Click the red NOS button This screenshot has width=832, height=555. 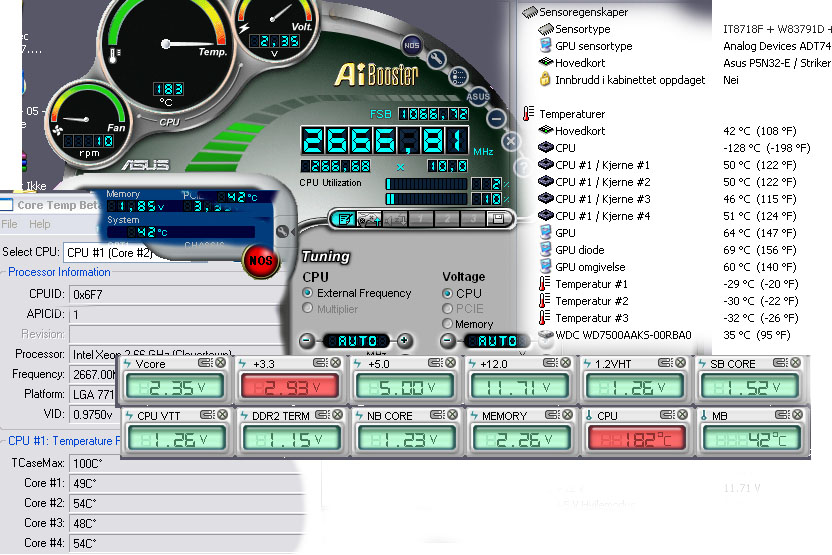click(x=261, y=261)
